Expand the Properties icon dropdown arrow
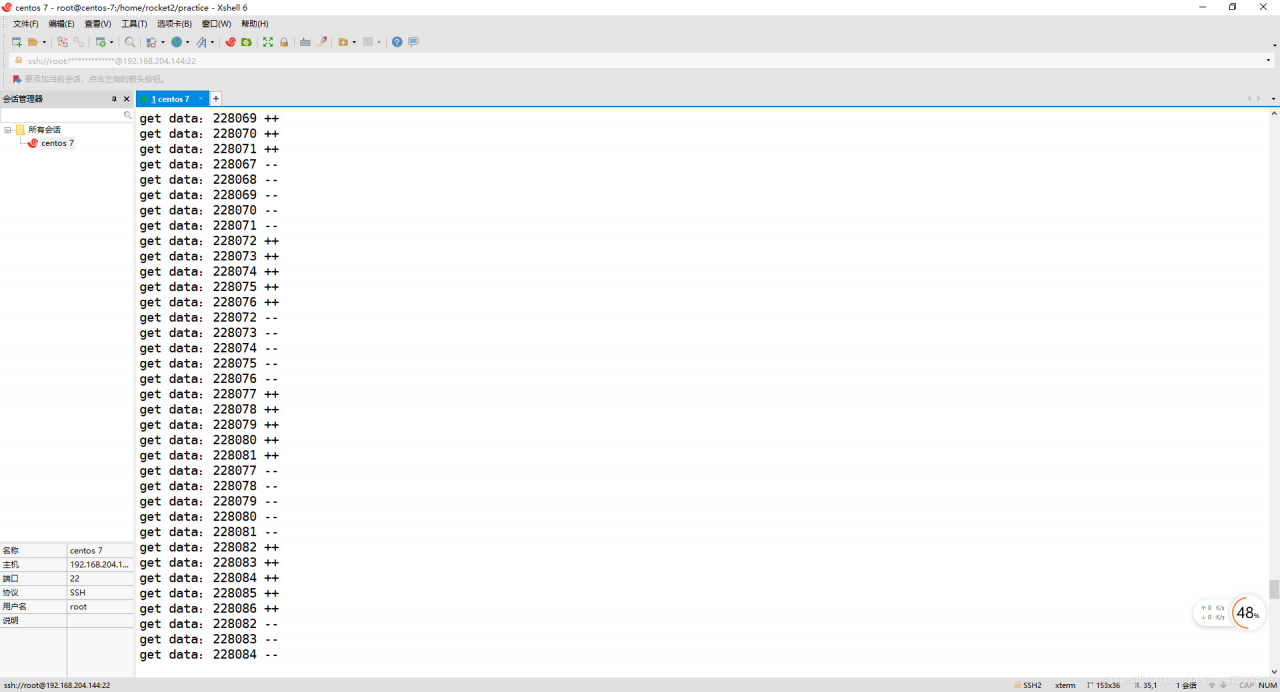The image size is (1280, 692). (x=111, y=42)
